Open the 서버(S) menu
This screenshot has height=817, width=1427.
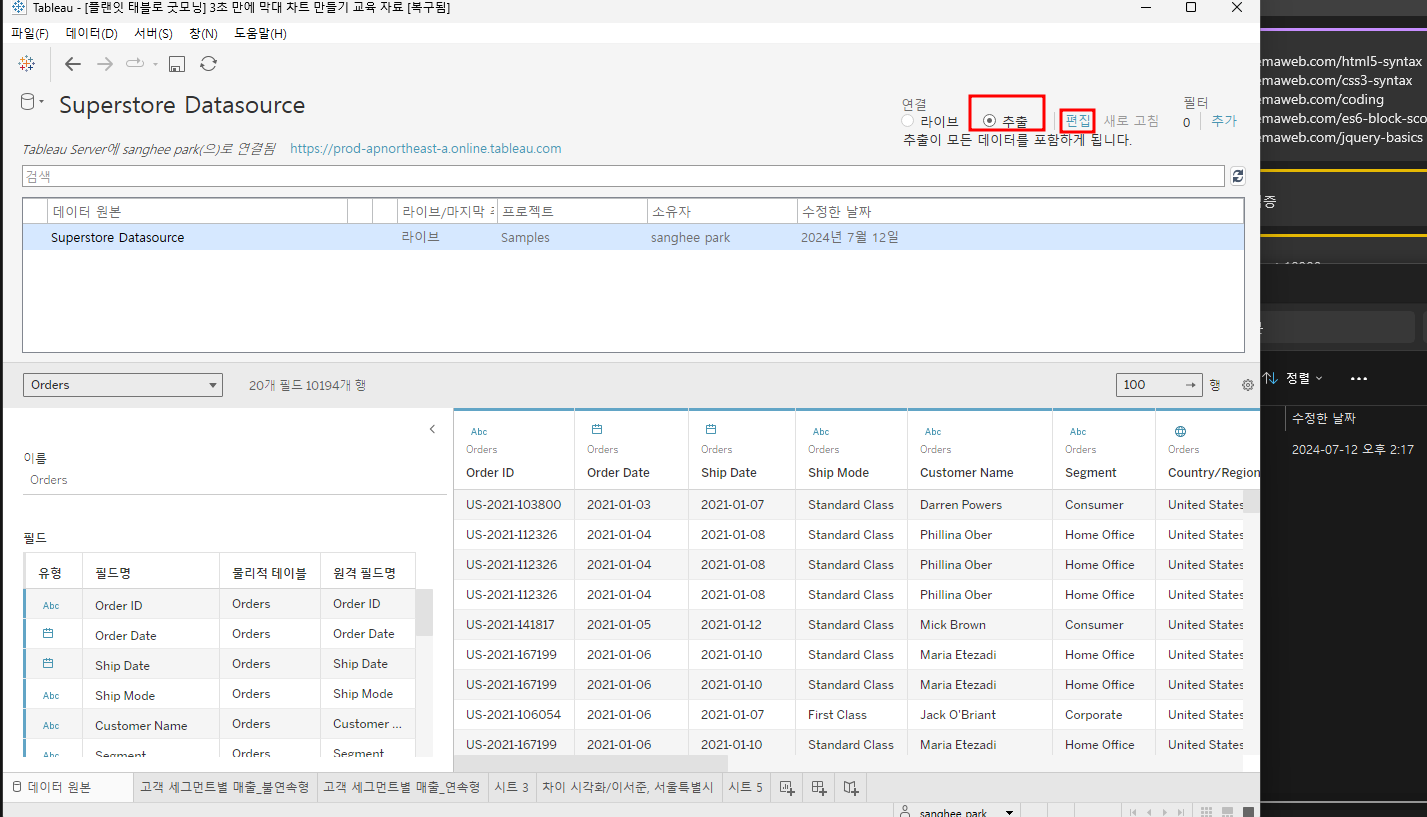tap(153, 33)
